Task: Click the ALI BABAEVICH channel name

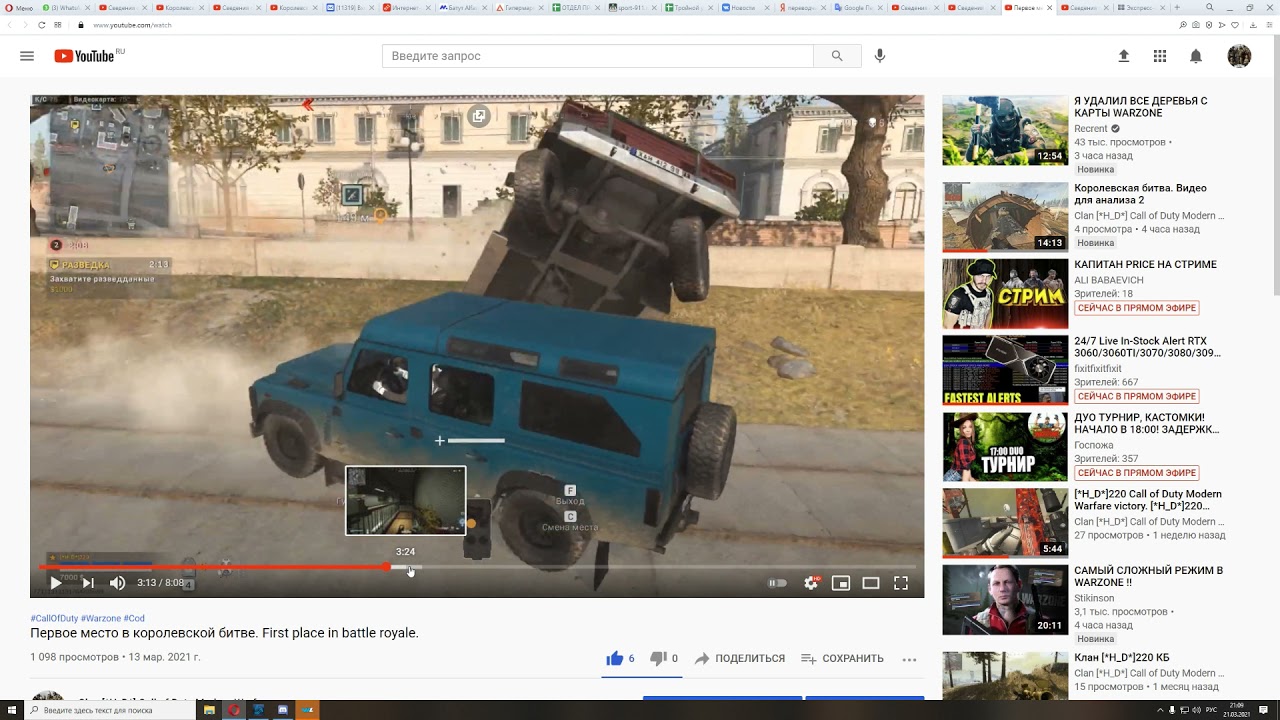Action: coord(1109,280)
